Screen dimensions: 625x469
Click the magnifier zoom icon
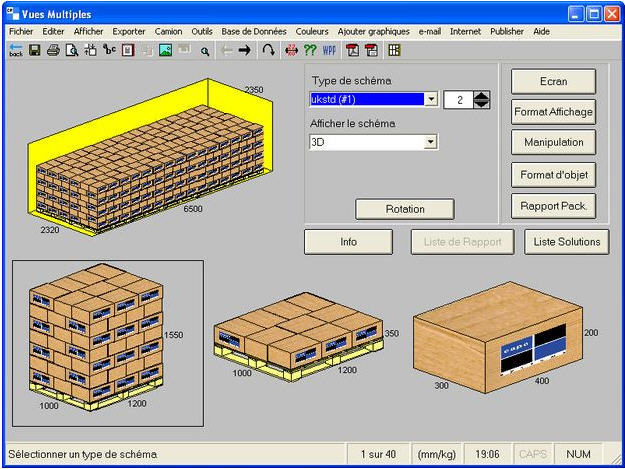205,50
